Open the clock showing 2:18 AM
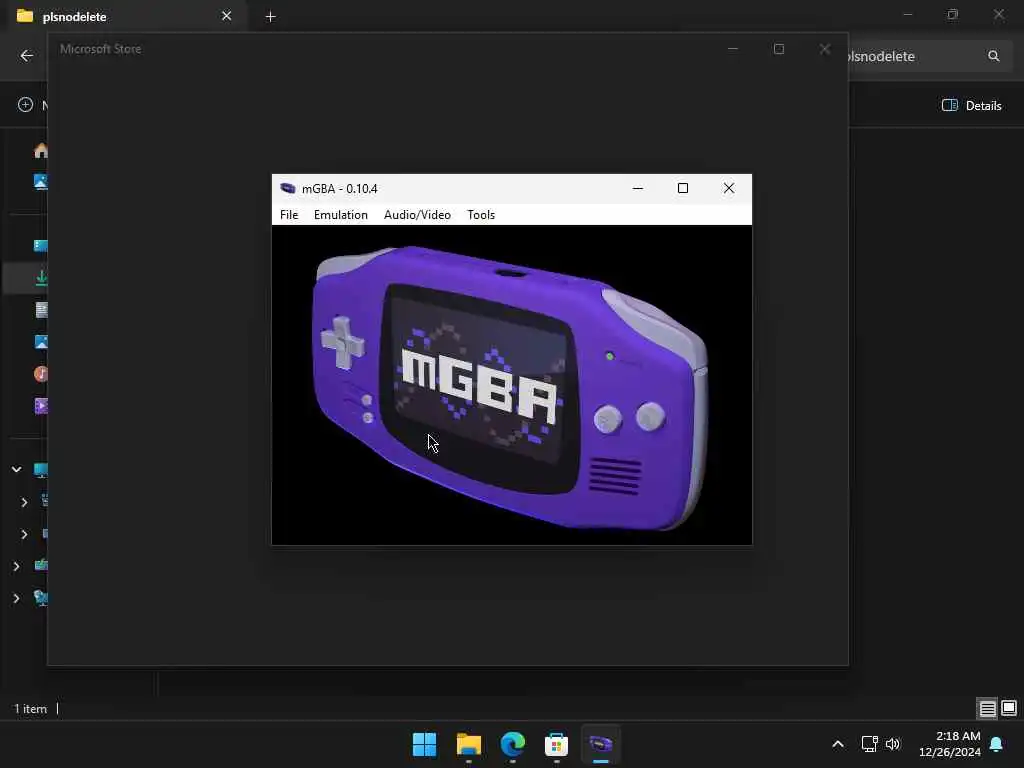The image size is (1024, 768). (x=950, y=744)
